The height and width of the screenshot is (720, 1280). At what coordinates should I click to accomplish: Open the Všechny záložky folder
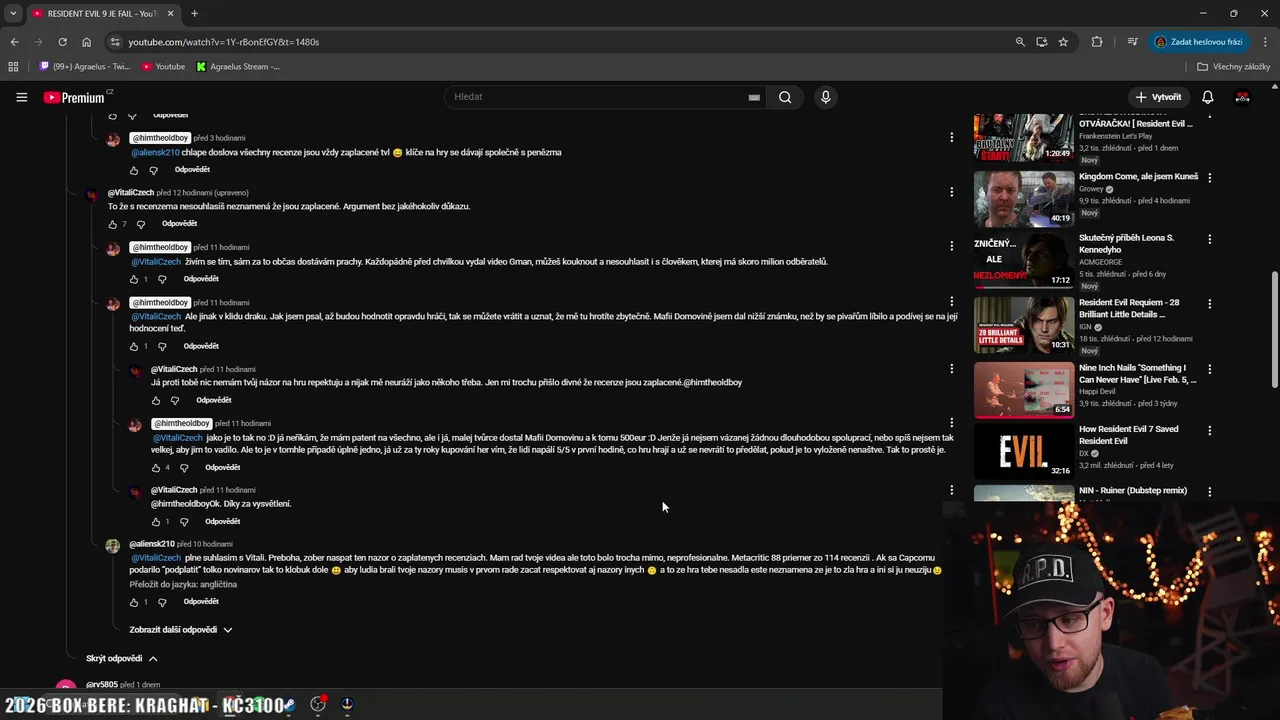pos(1233,67)
